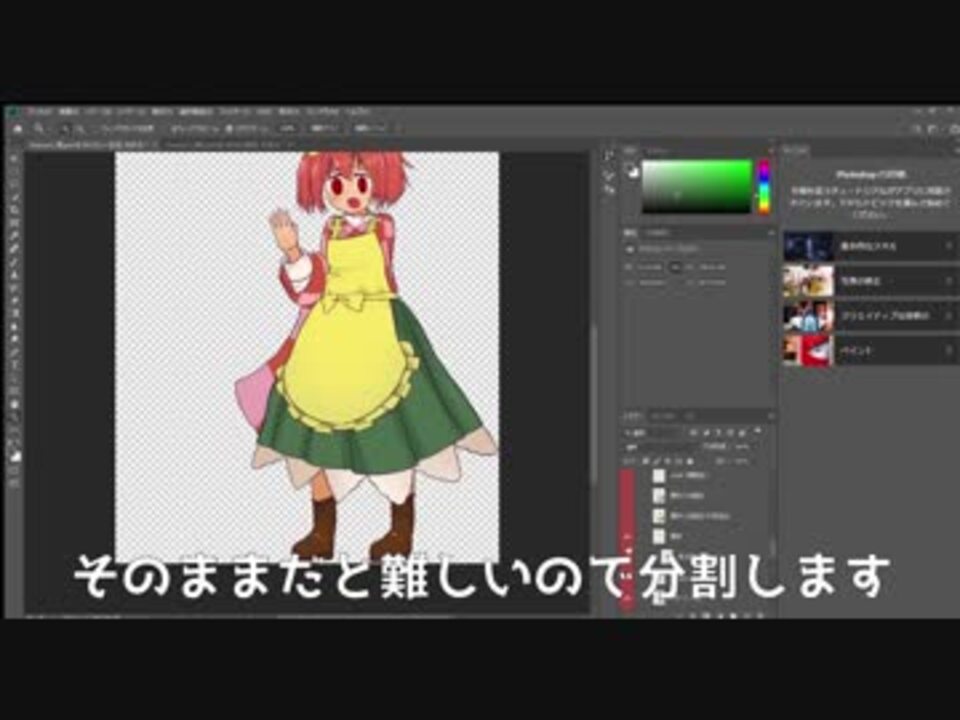Pick a hue on the vertical rainbow slider
This screenshot has width=960, height=720.
coord(766,185)
